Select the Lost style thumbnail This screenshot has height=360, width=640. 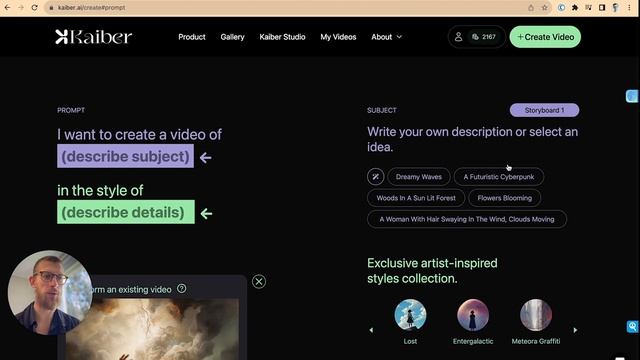point(410,315)
